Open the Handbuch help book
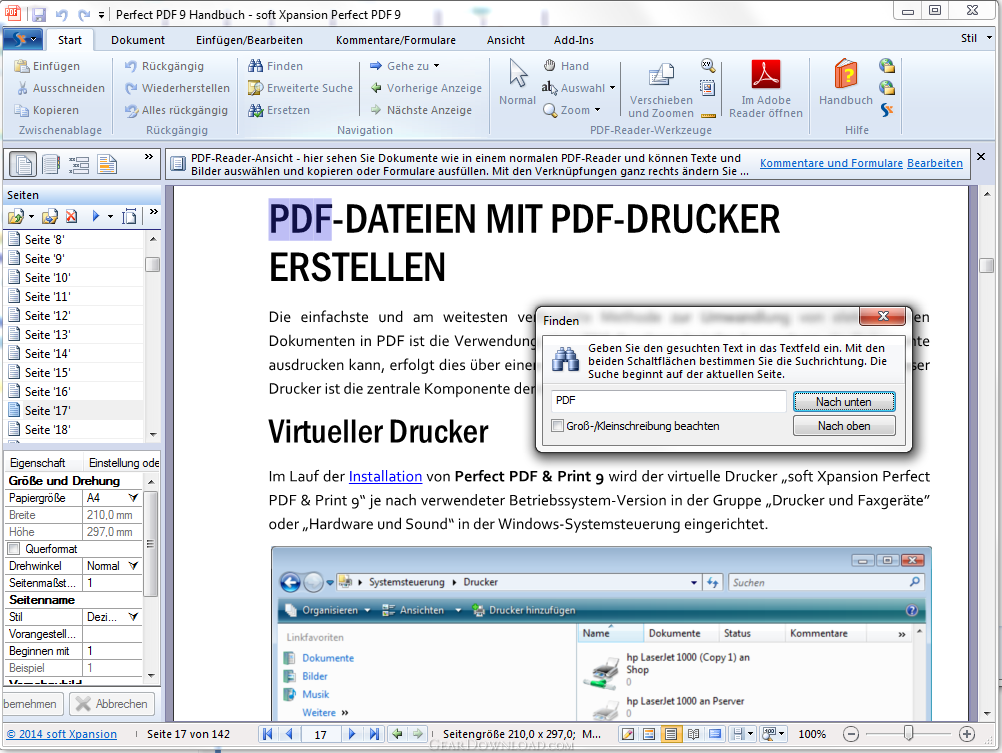Viewport: 1002px width, 753px height. [845, 82]
